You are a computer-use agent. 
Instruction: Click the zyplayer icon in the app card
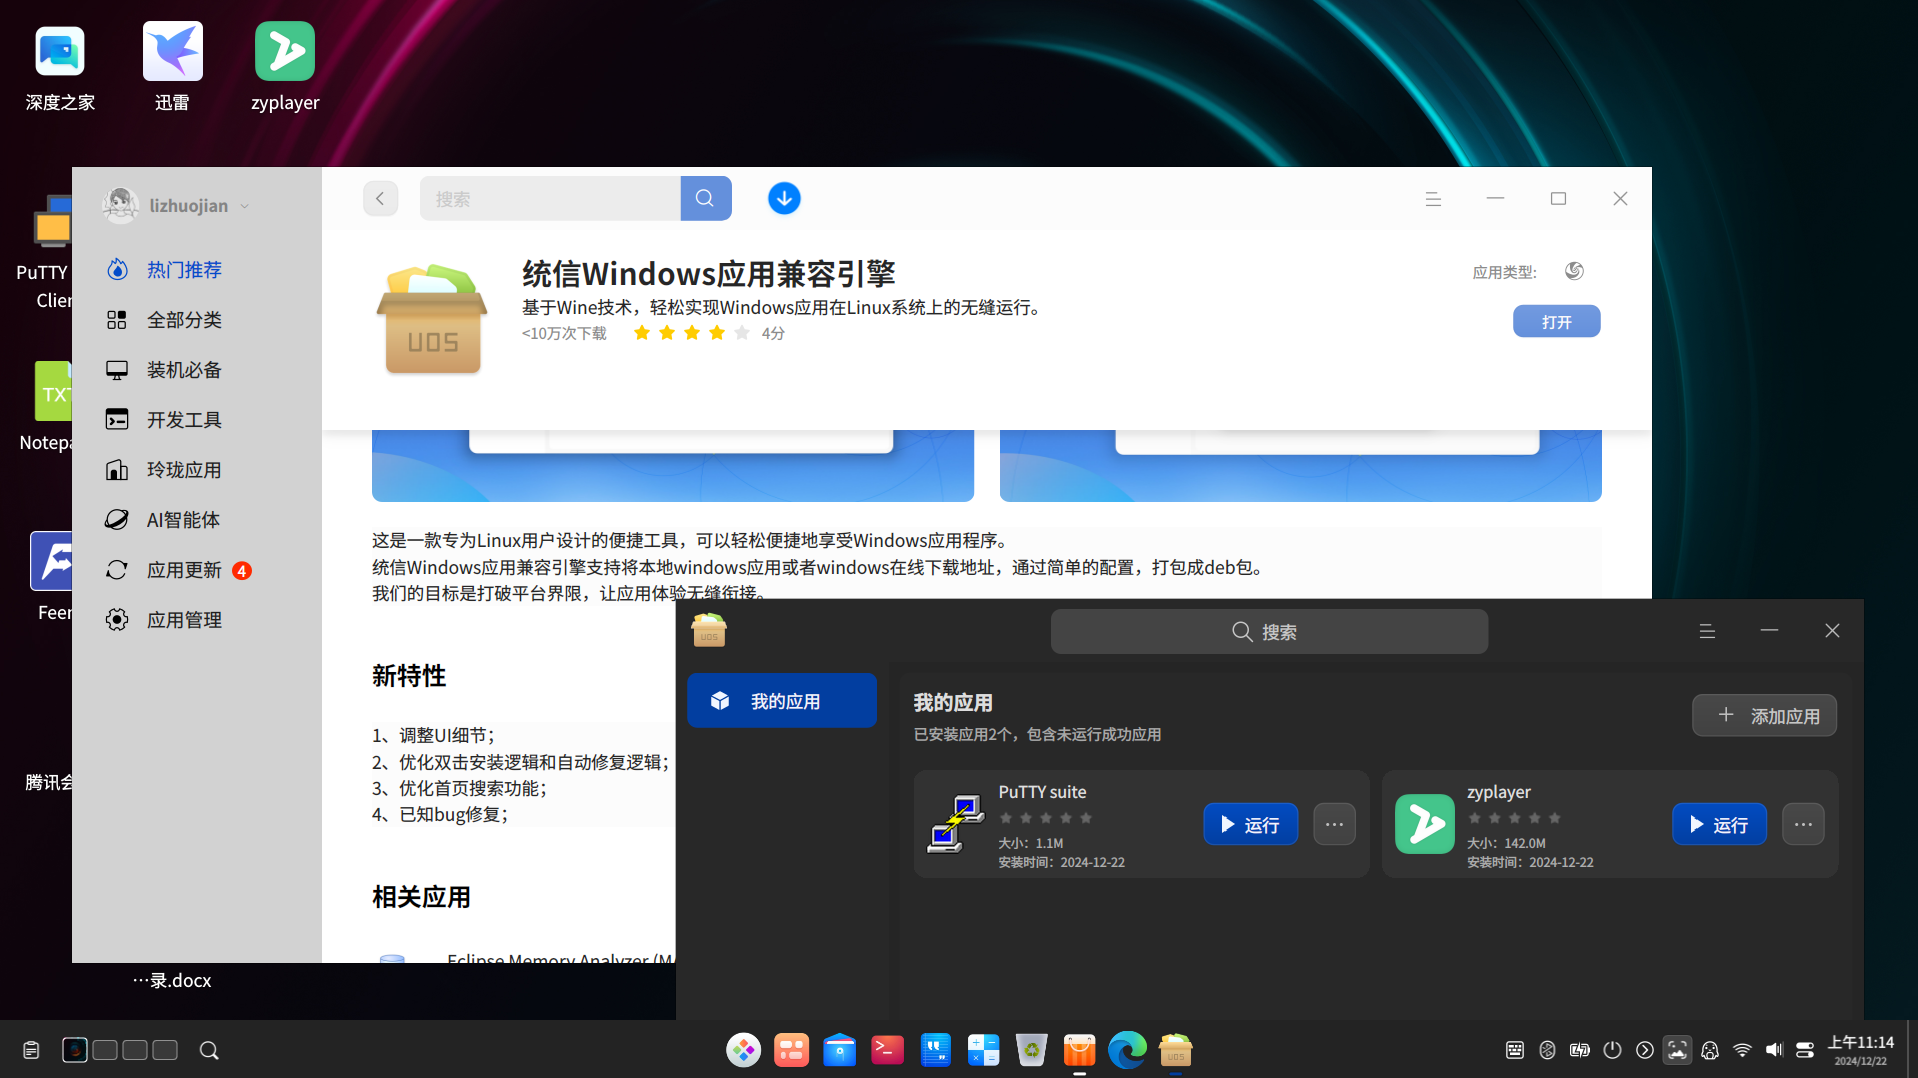point(1424,824)
